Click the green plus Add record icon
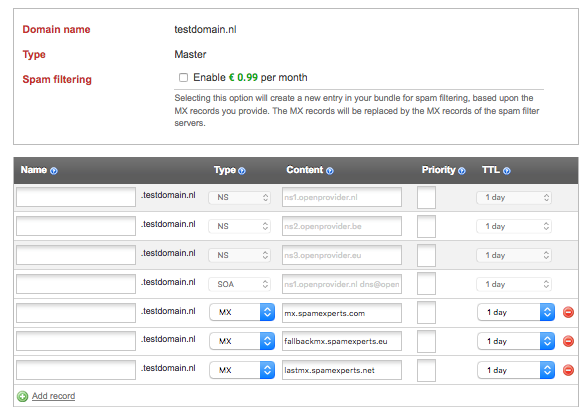This screenshot has width=582, height=413. [x=23, y=396]
